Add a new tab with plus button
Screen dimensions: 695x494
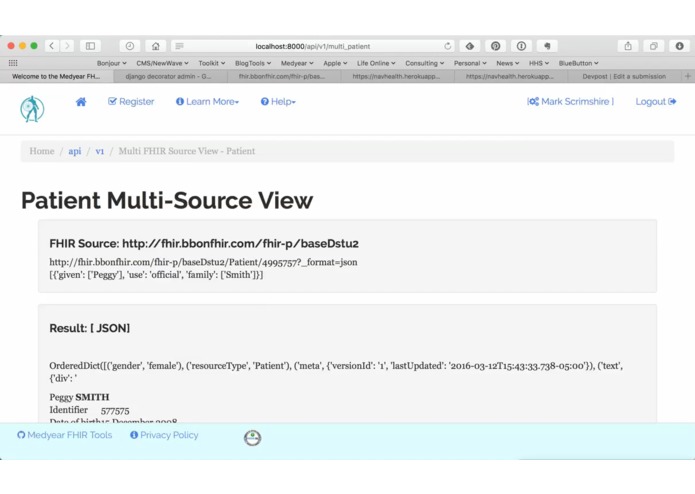(687, 76)
